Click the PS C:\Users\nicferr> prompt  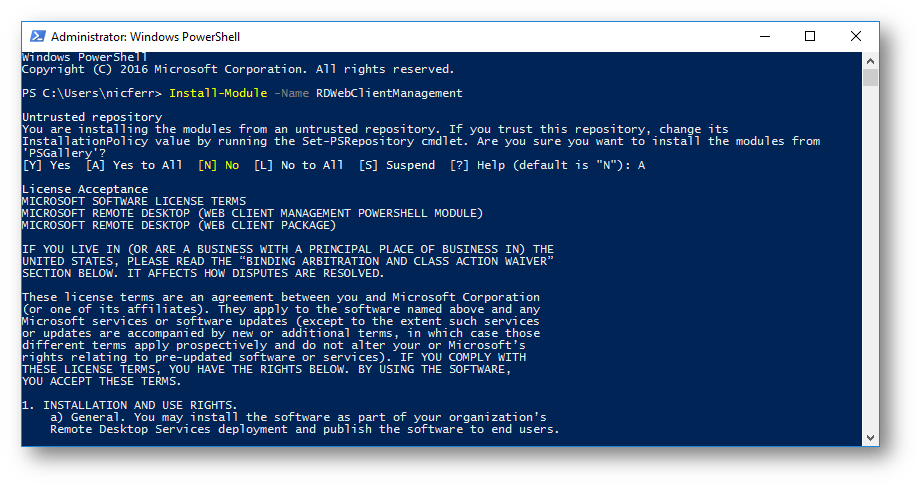tap(92, 93)
